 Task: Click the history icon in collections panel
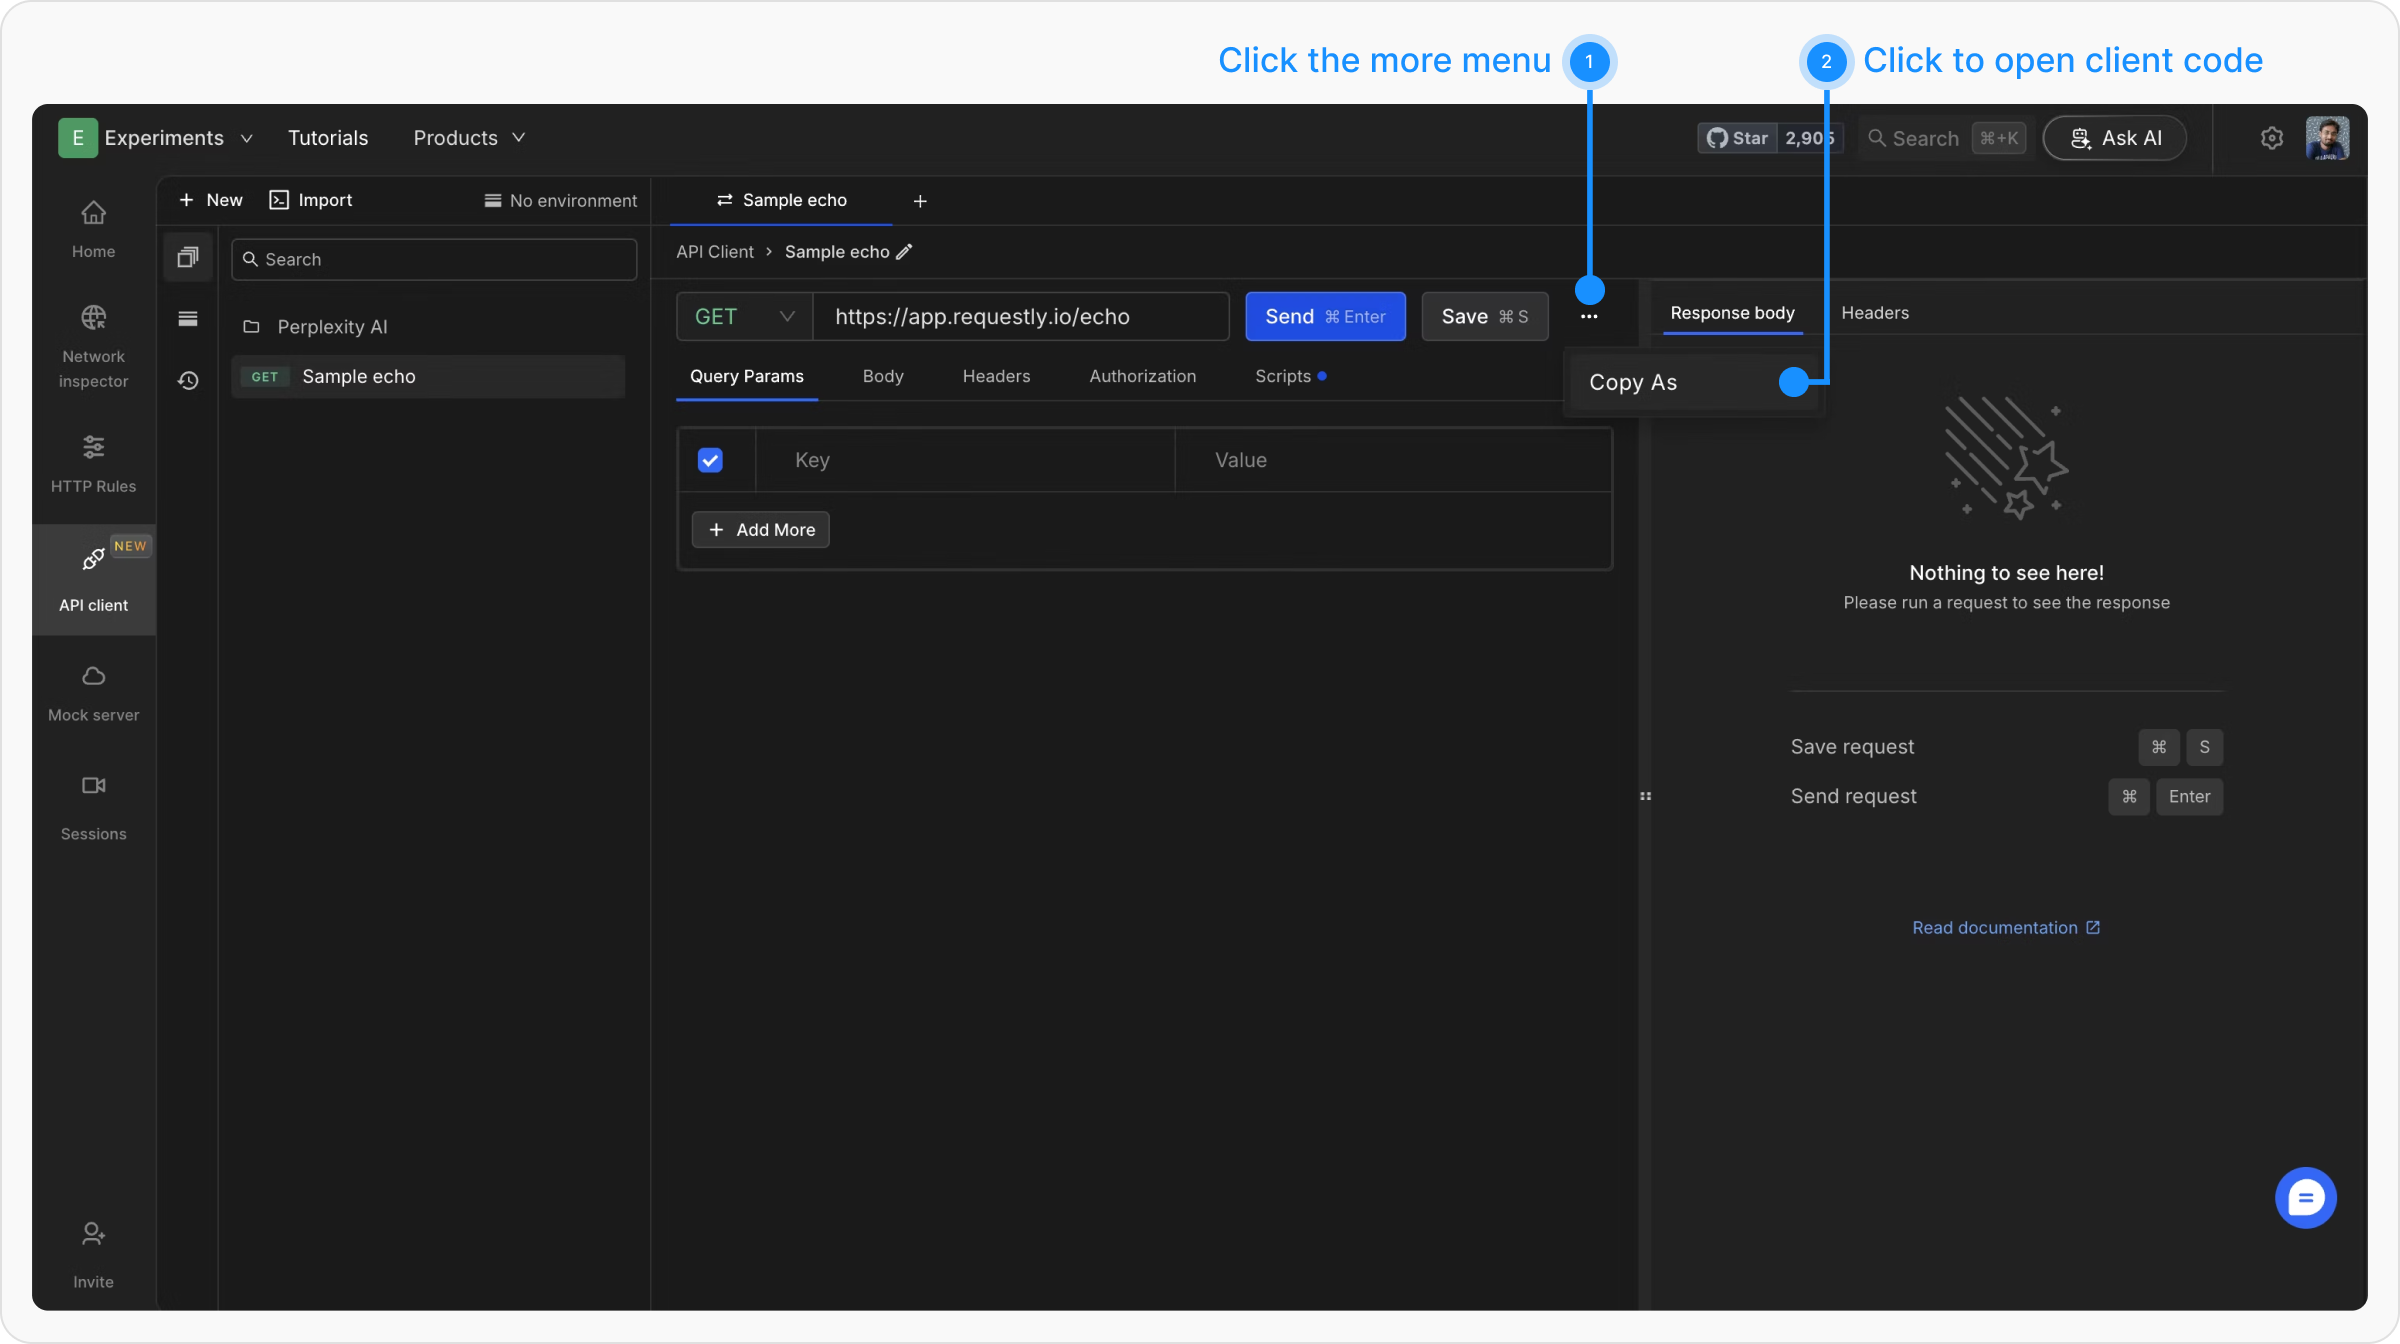(188, 381)
